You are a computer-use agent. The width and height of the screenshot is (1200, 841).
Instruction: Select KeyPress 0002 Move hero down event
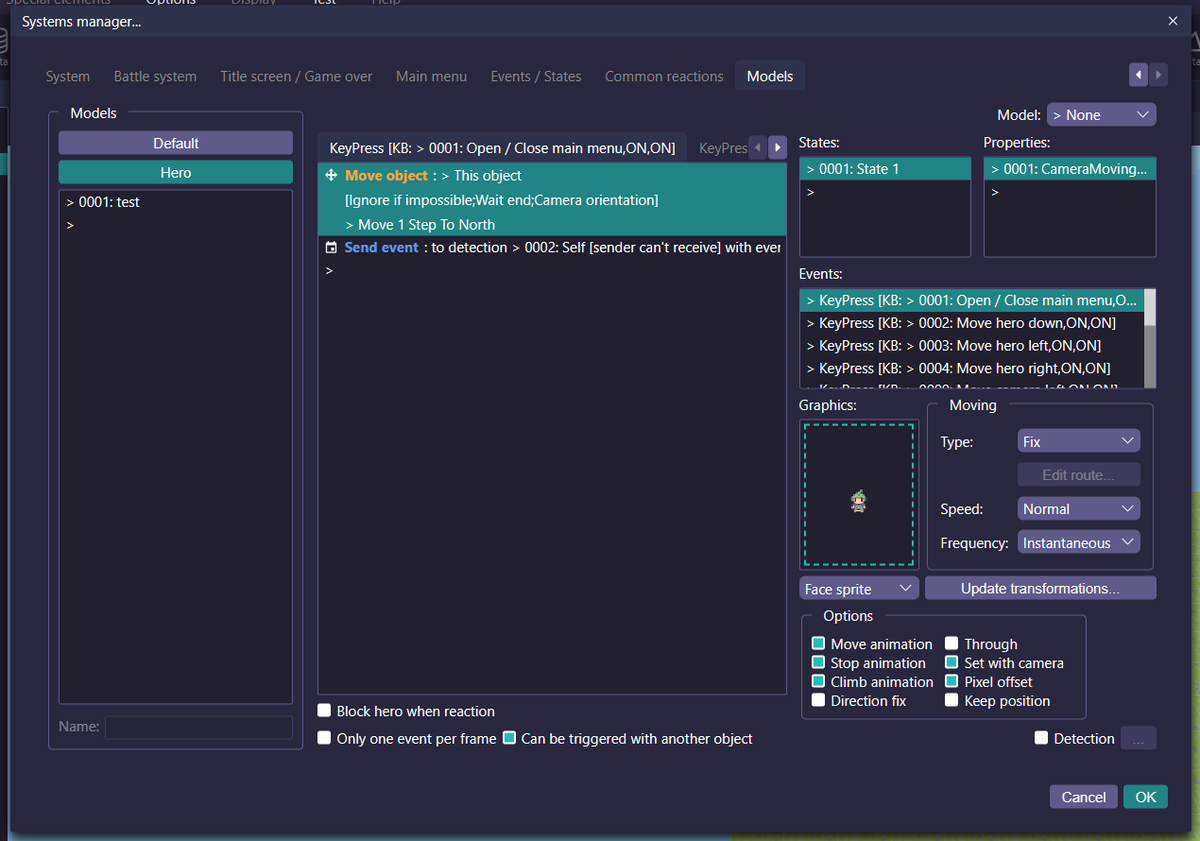coord(972,323)
